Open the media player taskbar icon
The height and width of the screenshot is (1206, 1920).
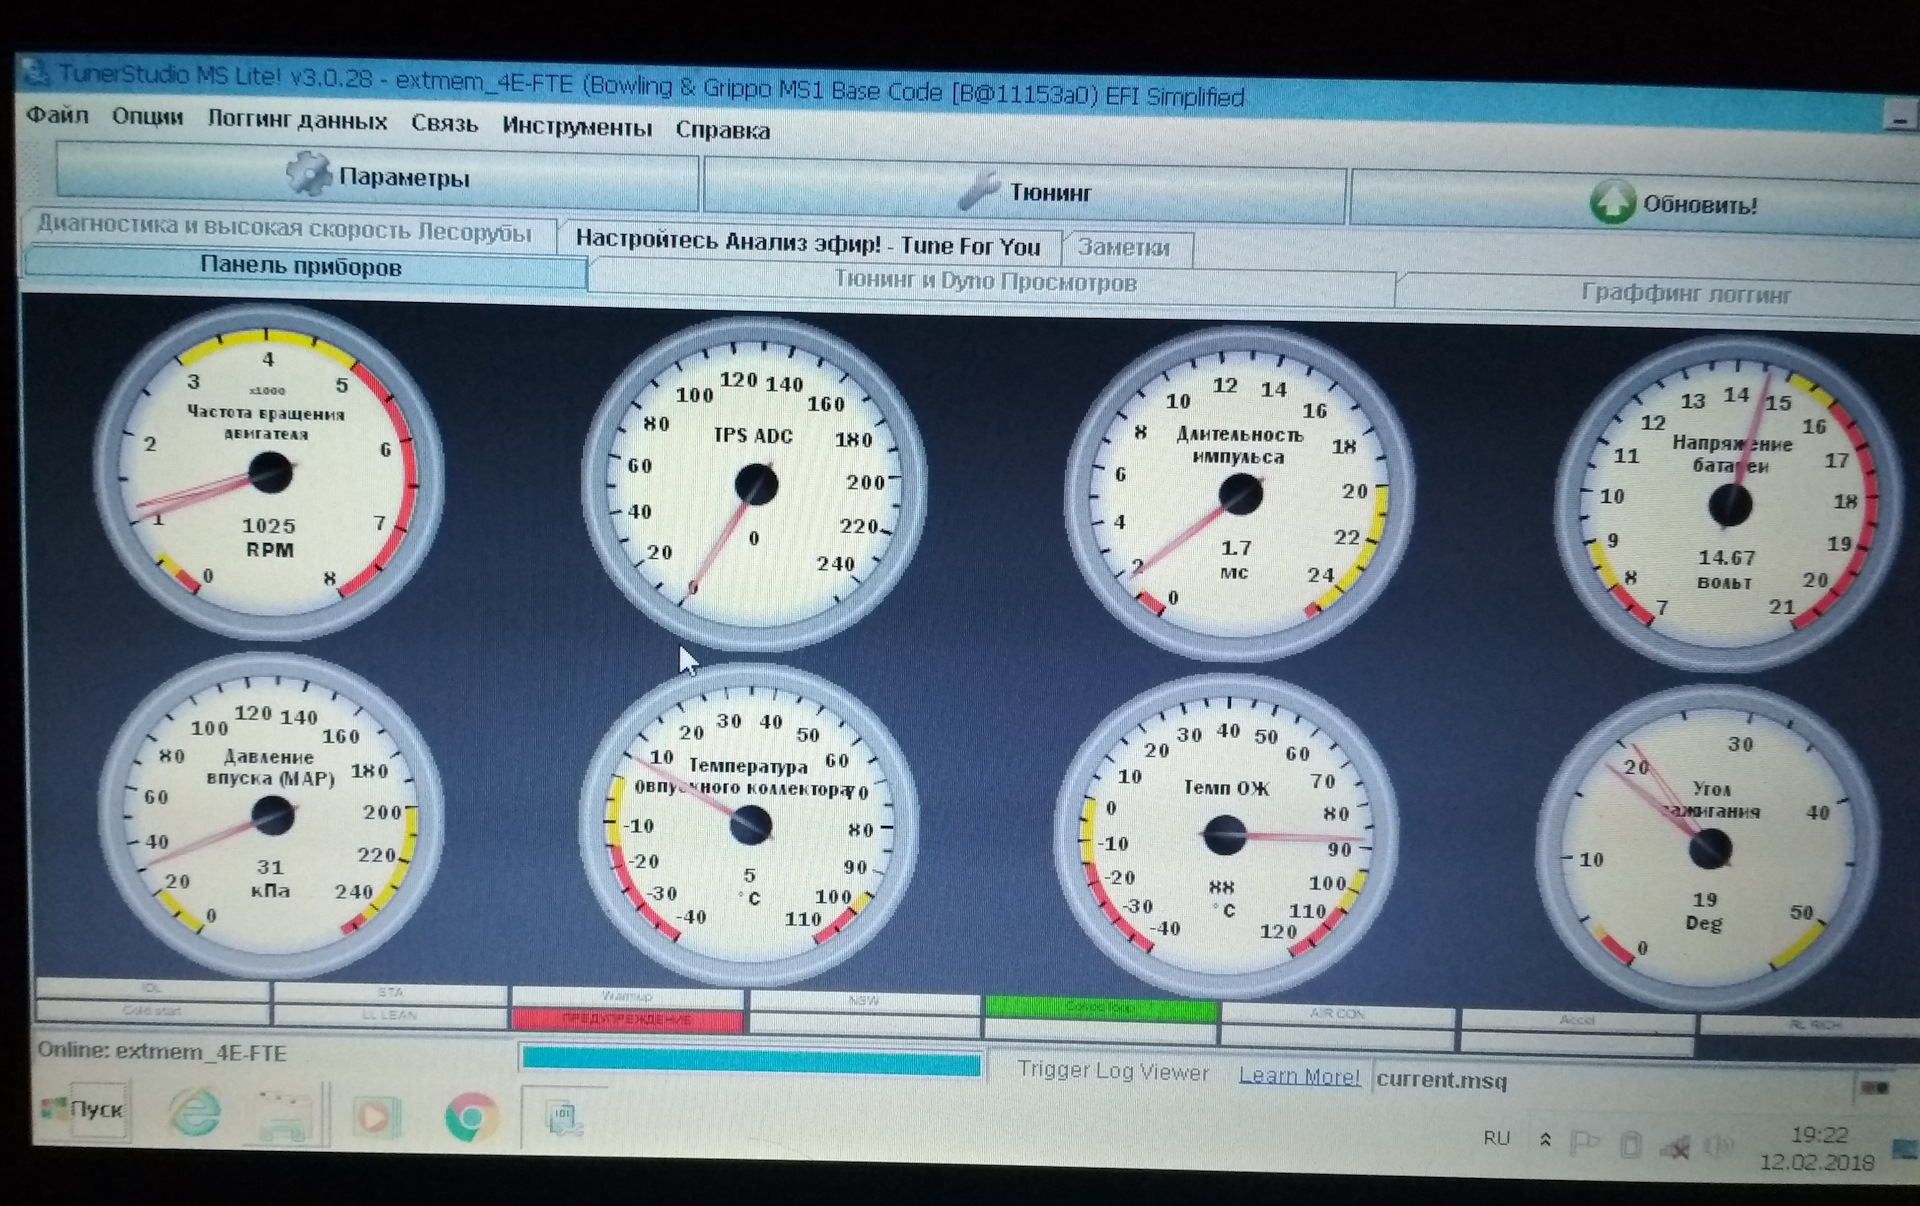(x=376, y=1116)
